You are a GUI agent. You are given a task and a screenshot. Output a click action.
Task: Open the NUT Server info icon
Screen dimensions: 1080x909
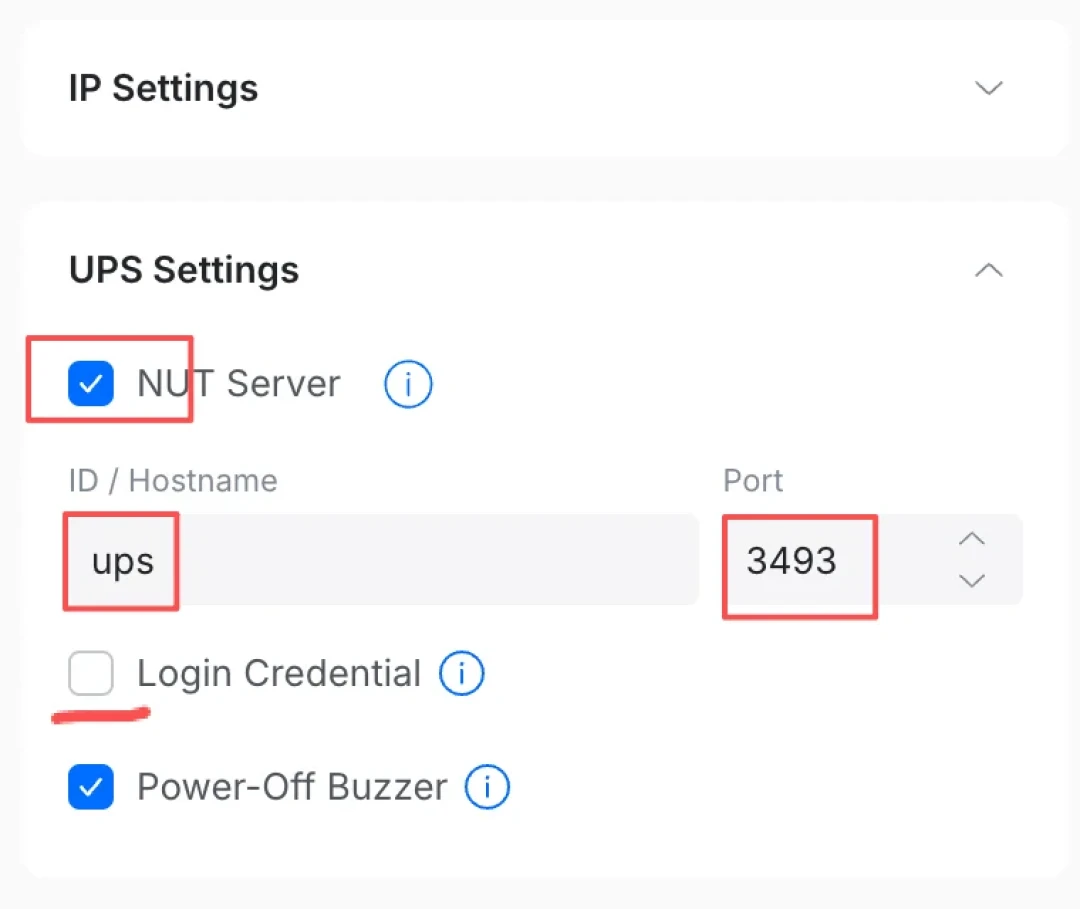[408, 384]
